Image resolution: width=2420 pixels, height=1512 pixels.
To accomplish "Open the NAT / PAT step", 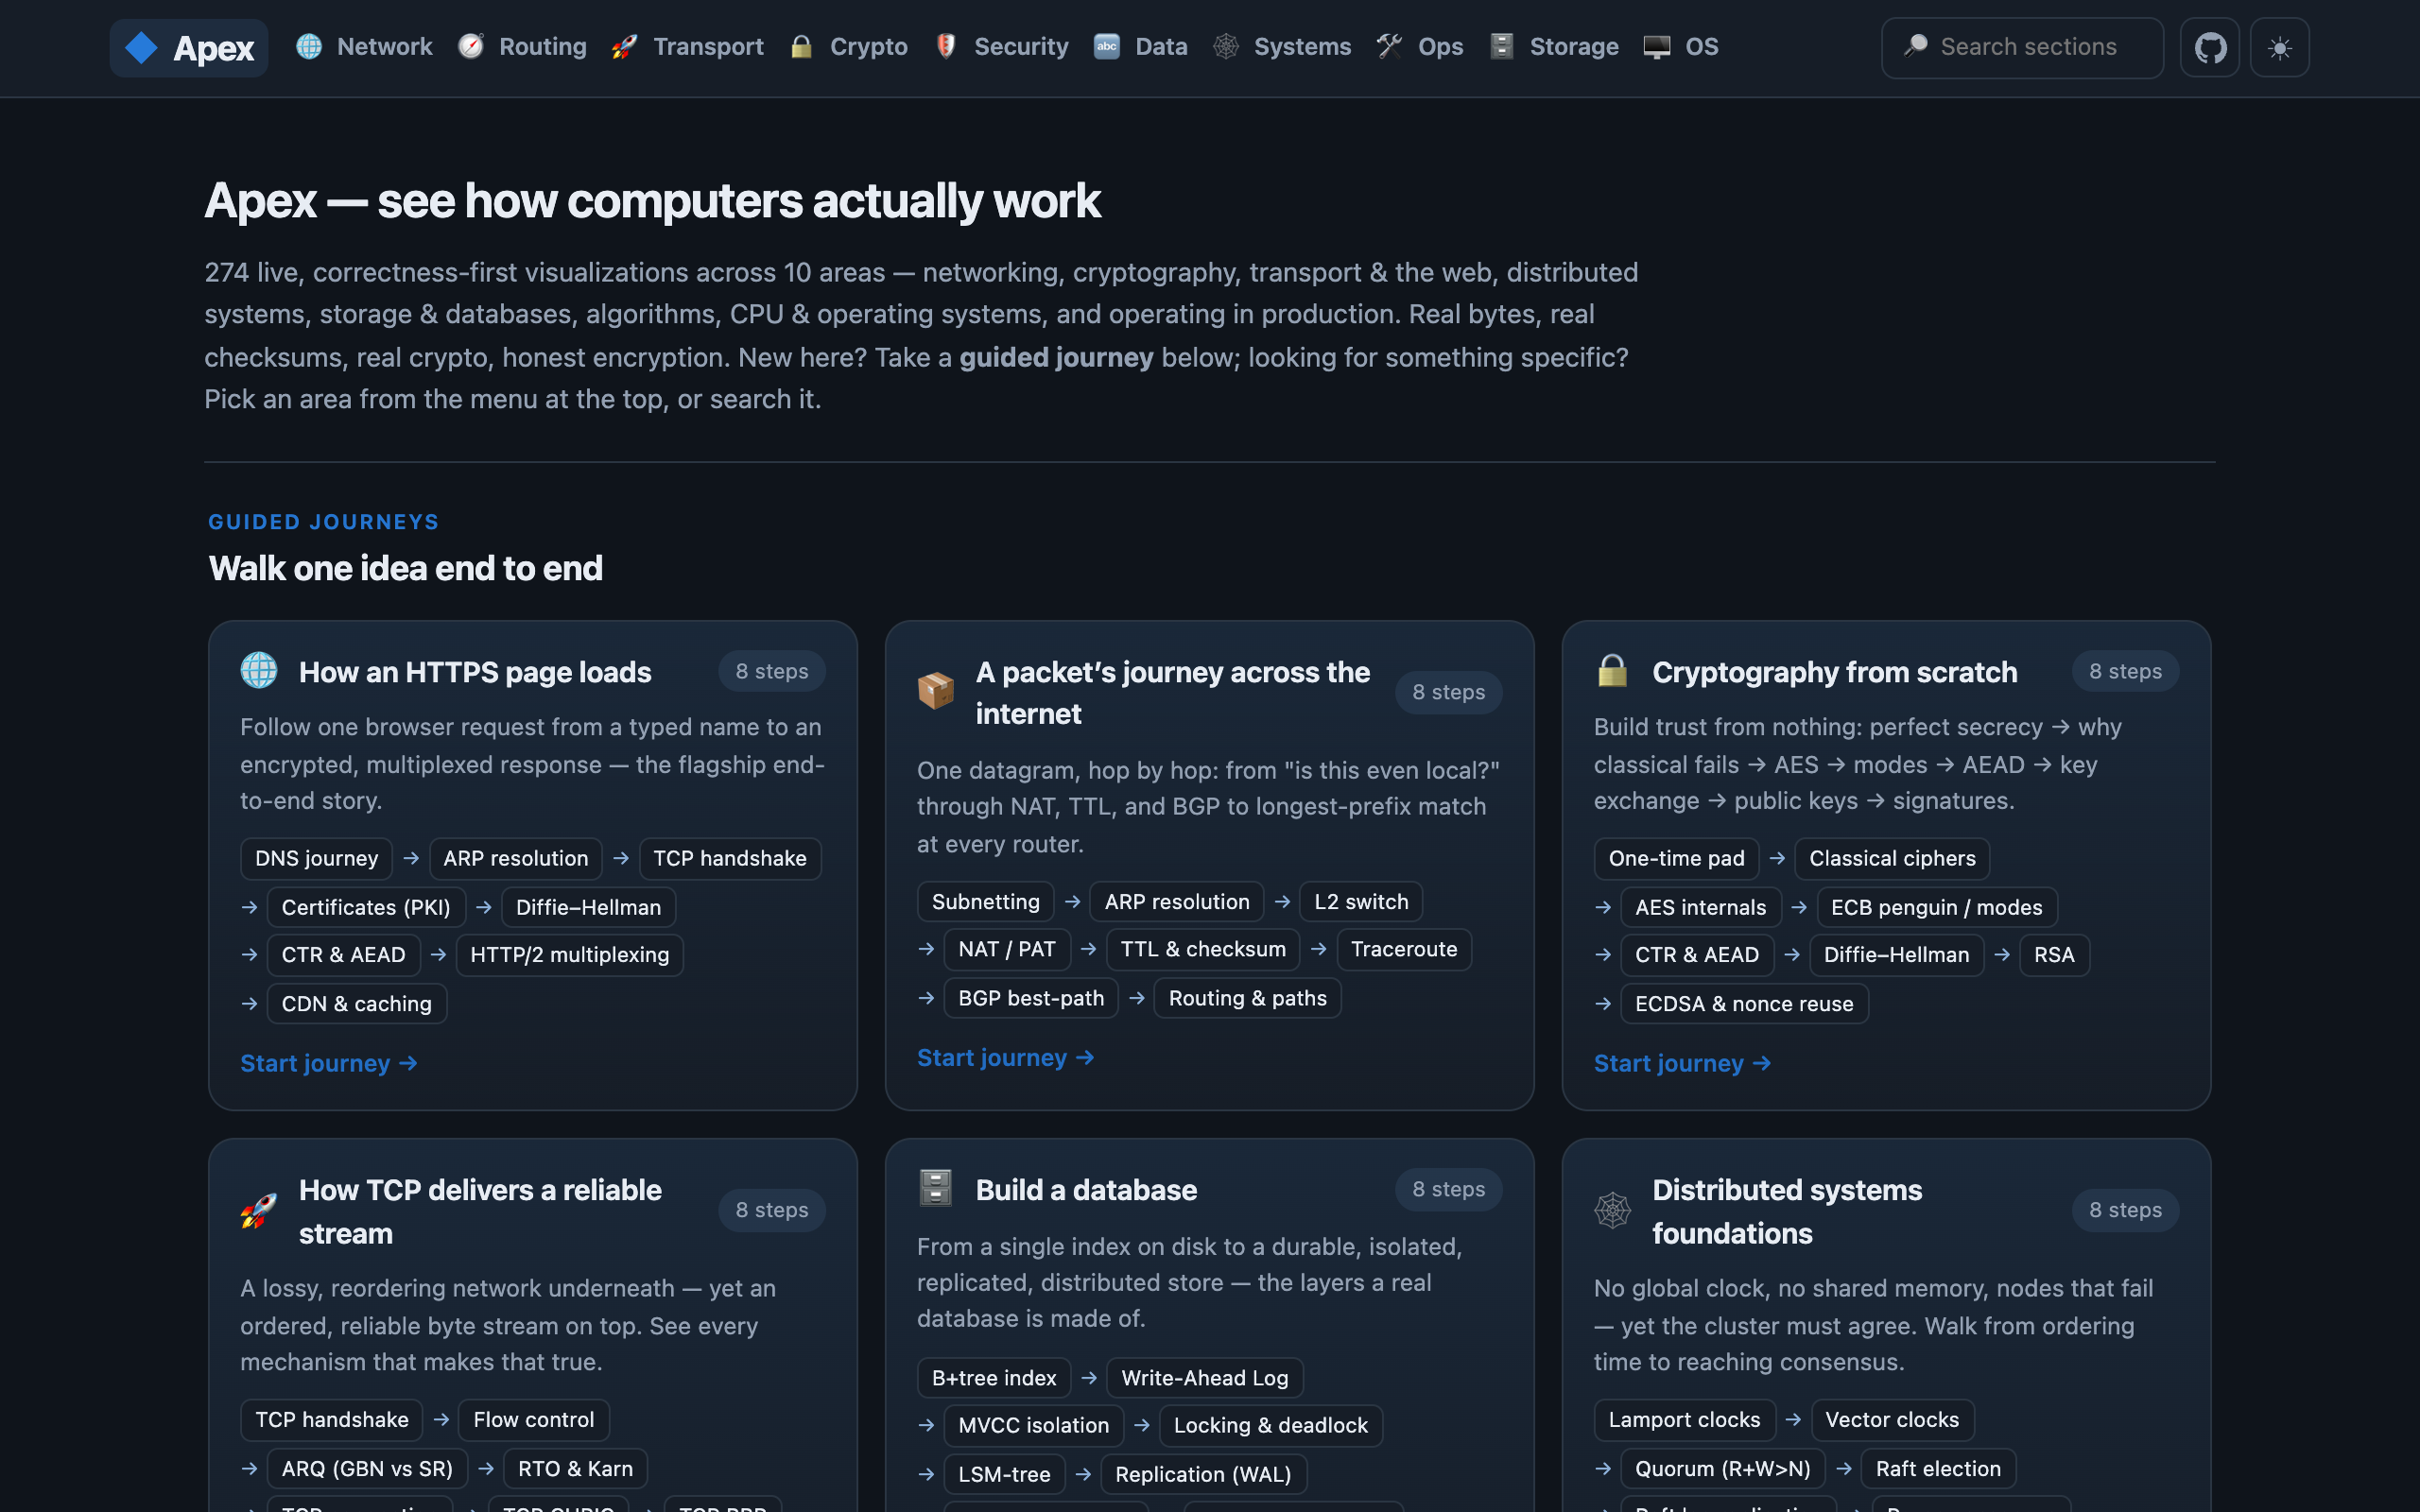I will [x=1007, y=949].
